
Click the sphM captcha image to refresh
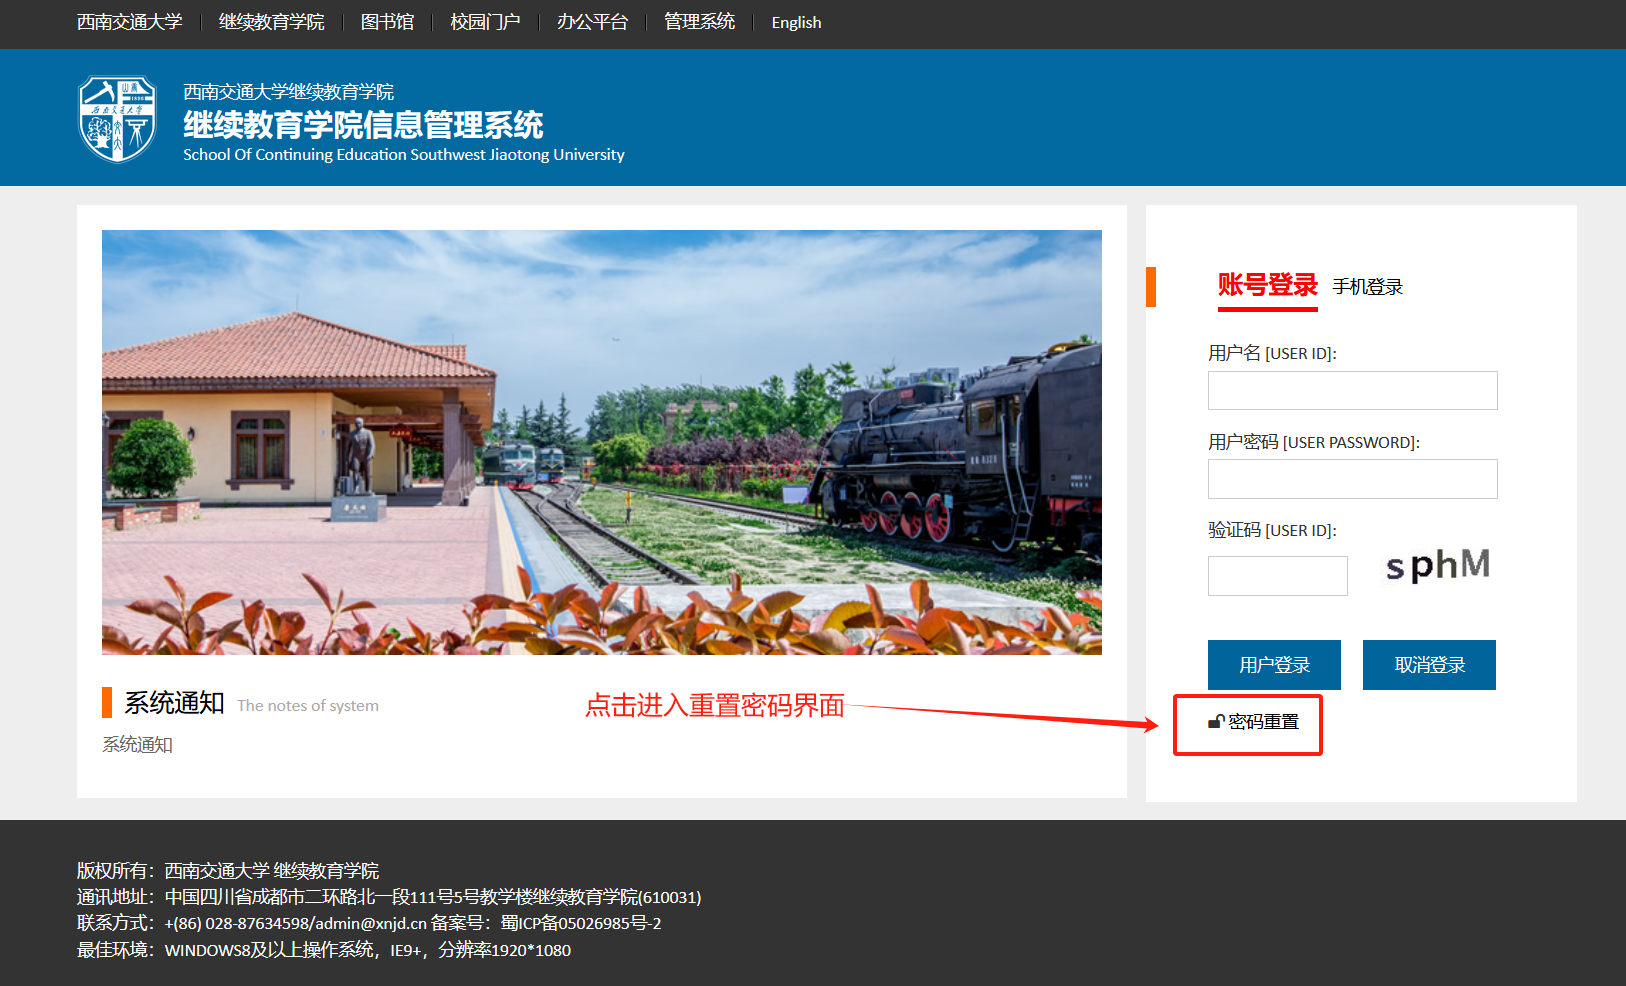click(1437, 566)
